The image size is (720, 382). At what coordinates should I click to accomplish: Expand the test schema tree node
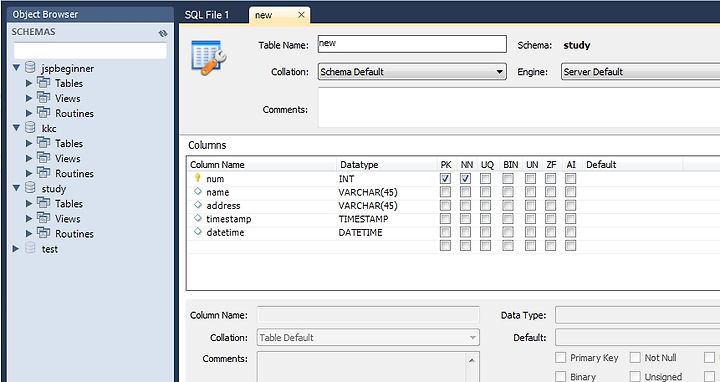click(x=16, y=248)
